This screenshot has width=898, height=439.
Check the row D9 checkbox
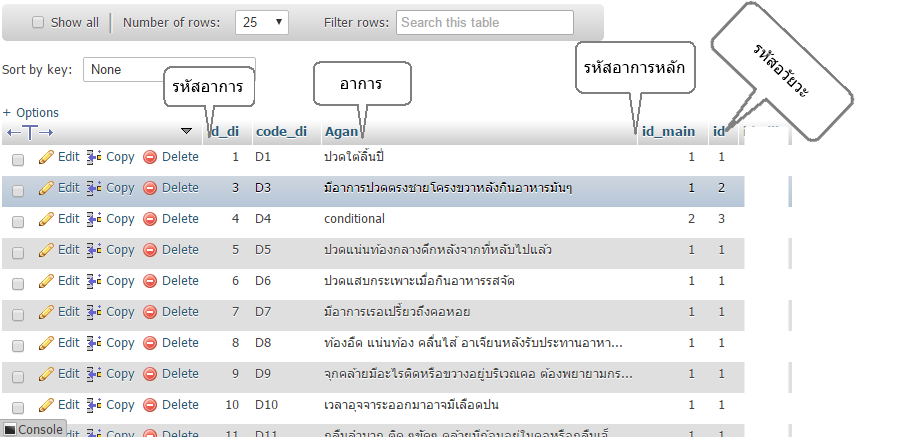pyautogui.click(x=18, y=377)
